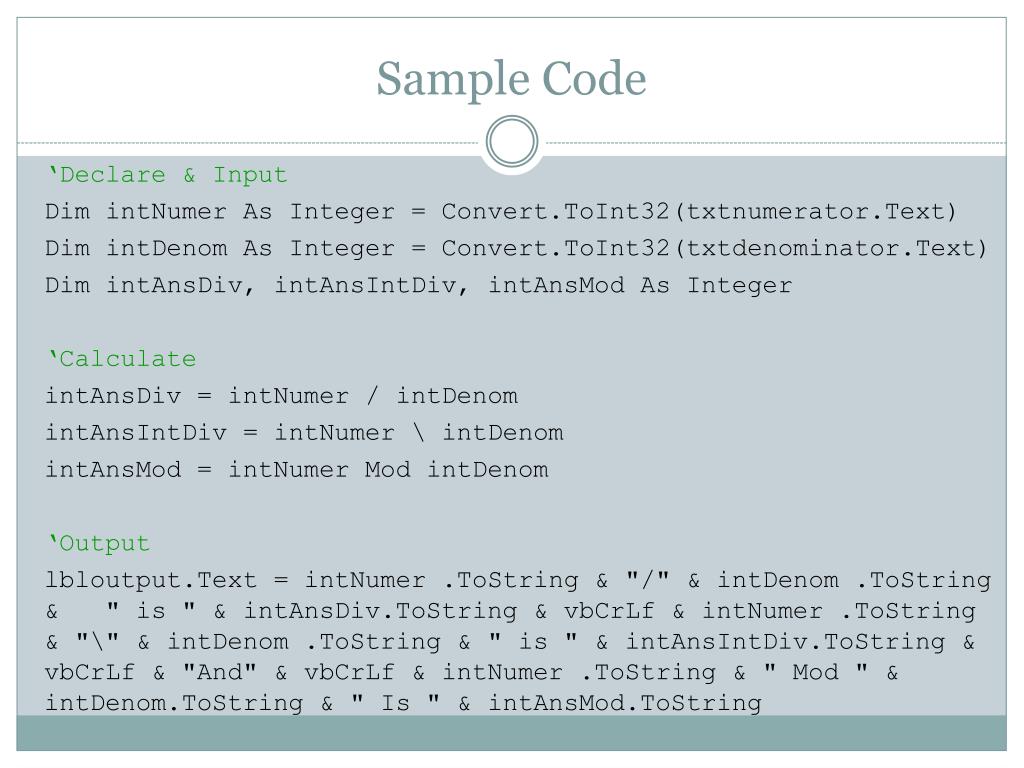The width and height of the screenshot is (1024, 768).
Task: Click the Dim intNumer declaration line
Action: tap(501, 212)
